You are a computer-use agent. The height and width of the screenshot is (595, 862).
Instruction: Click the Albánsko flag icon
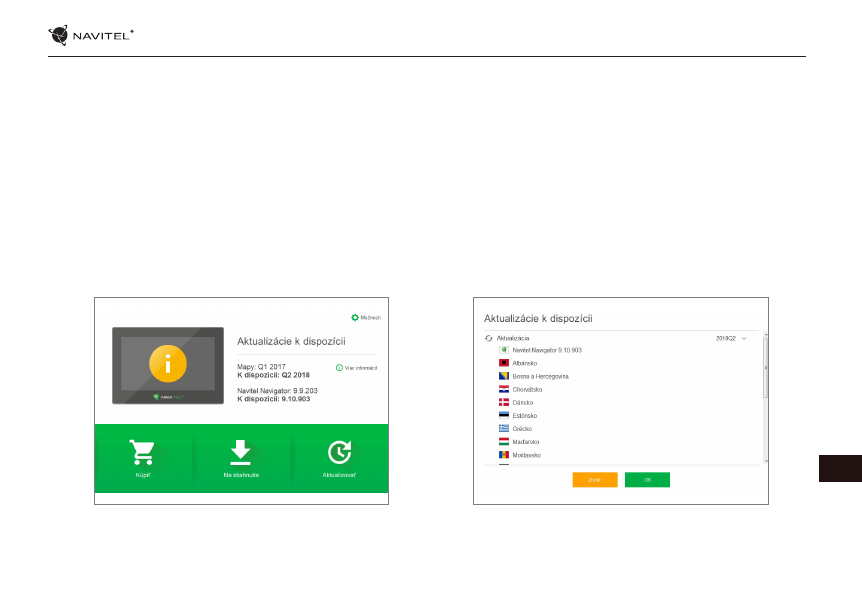[x=504, y=363]
